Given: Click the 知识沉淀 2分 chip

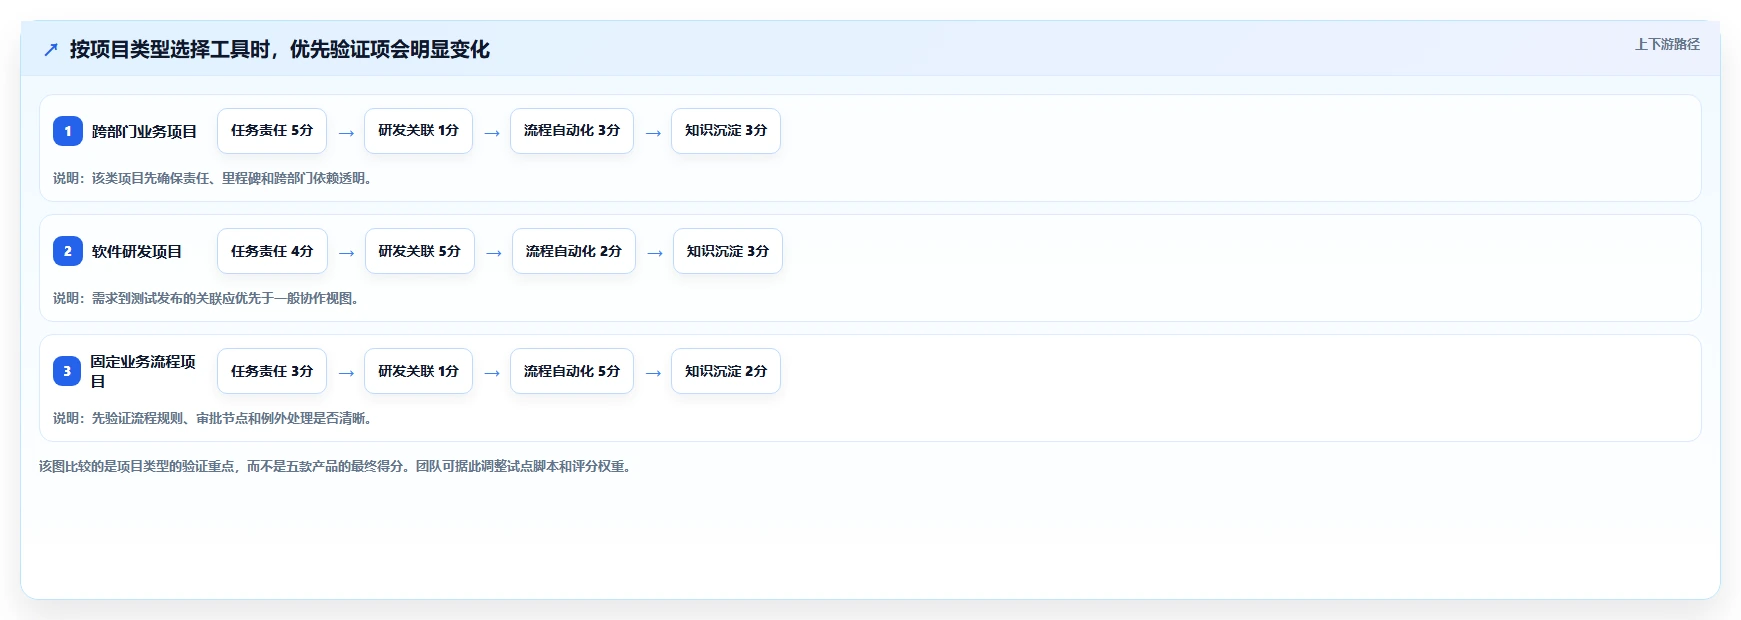Looking at the screenshot, I should [x=726, y=371].
